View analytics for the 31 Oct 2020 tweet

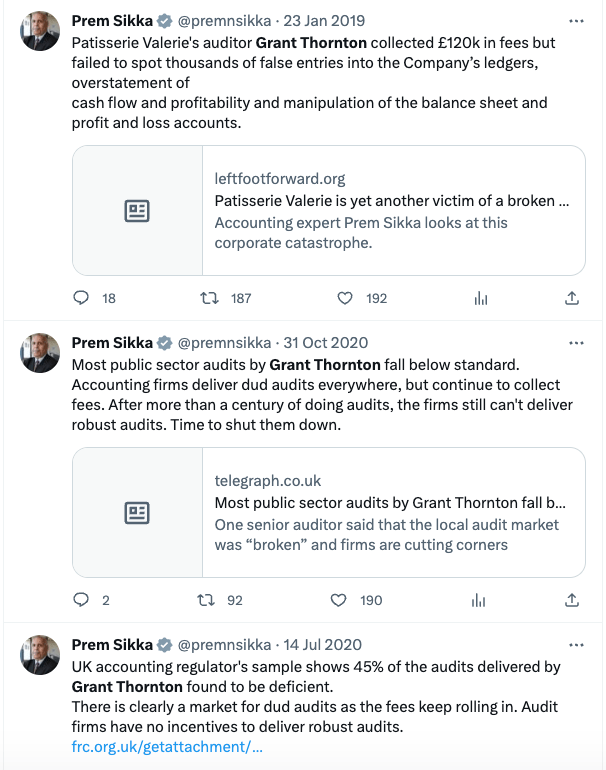click(481, 600)
